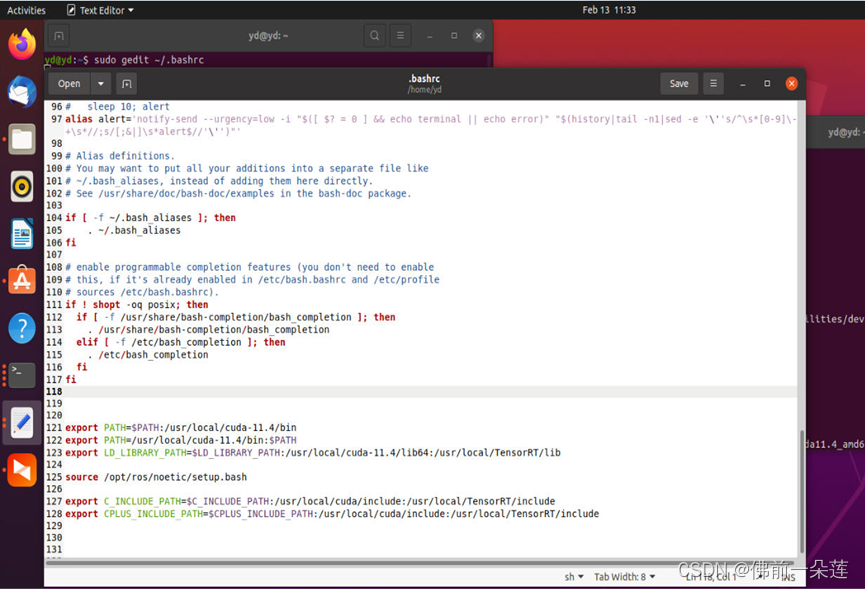
Task: Click Activities in the top bar
Action: pos(26,10)
